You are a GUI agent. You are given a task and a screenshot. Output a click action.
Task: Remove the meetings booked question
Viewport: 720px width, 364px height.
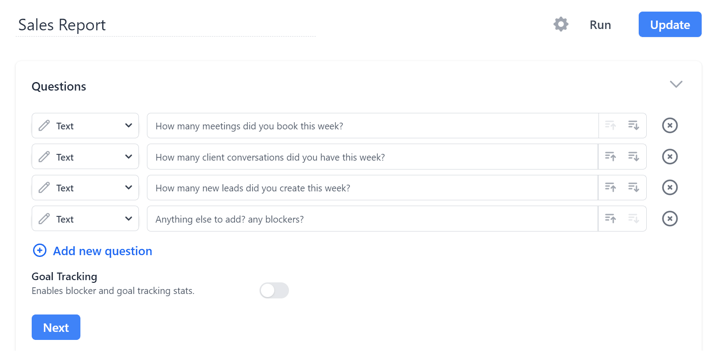[669, 125]
